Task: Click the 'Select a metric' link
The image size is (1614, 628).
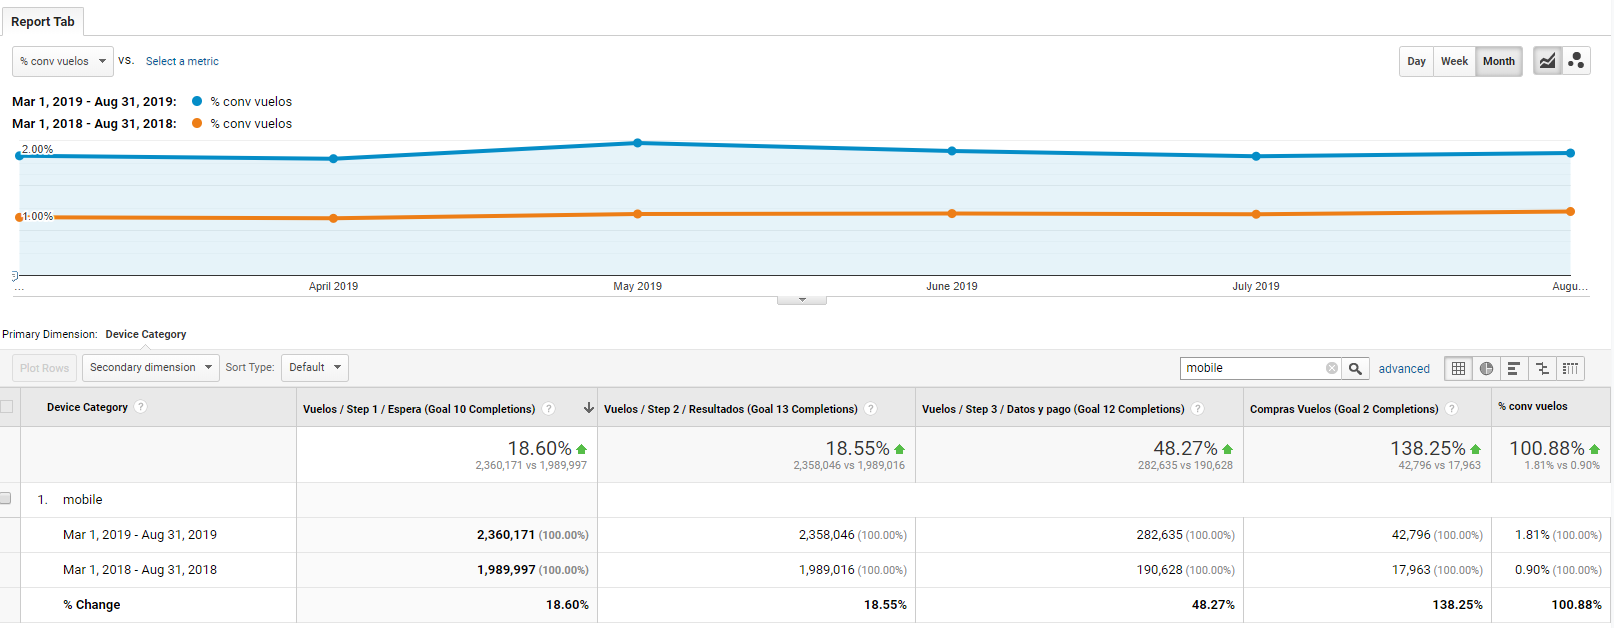Action: tap(182, 61)
